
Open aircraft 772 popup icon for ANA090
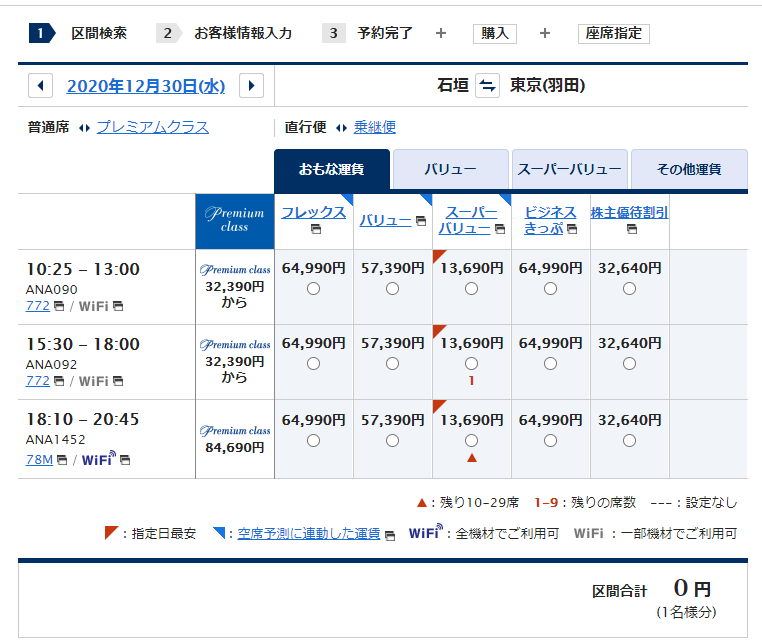[x=59, y=306]
